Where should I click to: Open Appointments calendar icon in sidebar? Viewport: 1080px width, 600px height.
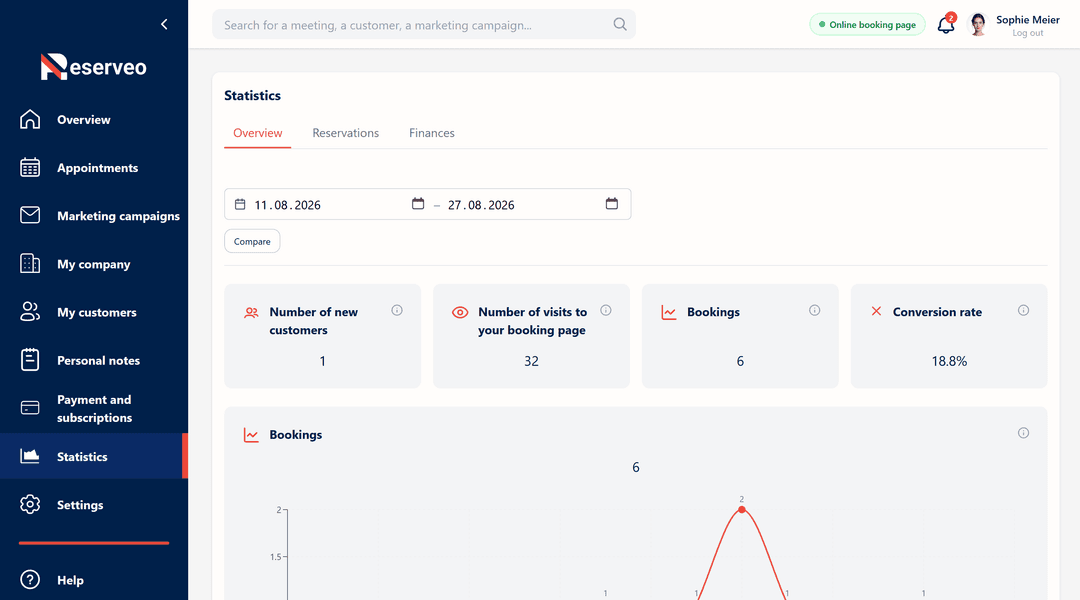(30, 167)
